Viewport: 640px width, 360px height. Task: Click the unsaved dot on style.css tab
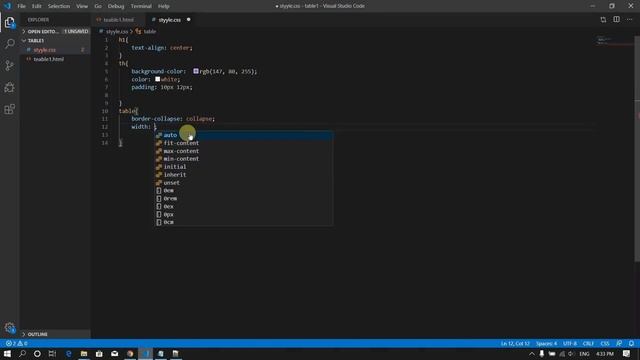click(189, 20)
